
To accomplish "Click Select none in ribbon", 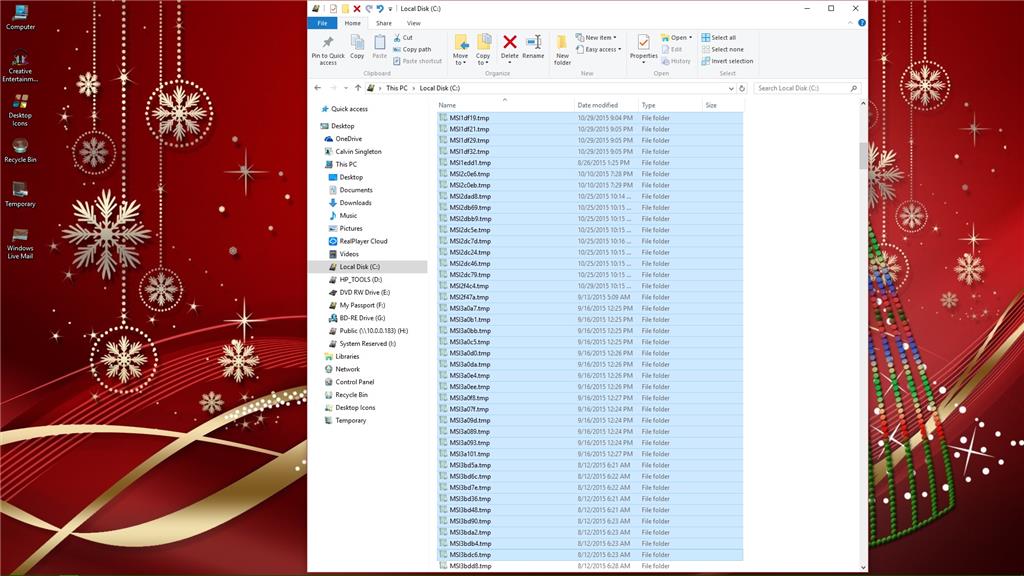I will point(722,50).
